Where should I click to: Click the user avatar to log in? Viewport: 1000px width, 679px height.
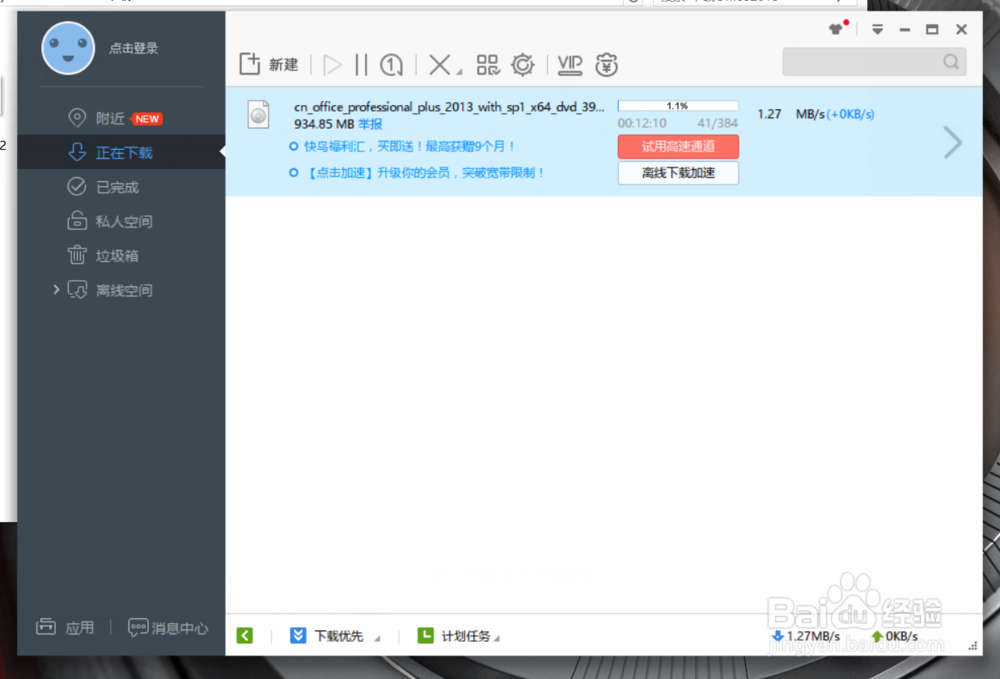(x=68, y=48)
